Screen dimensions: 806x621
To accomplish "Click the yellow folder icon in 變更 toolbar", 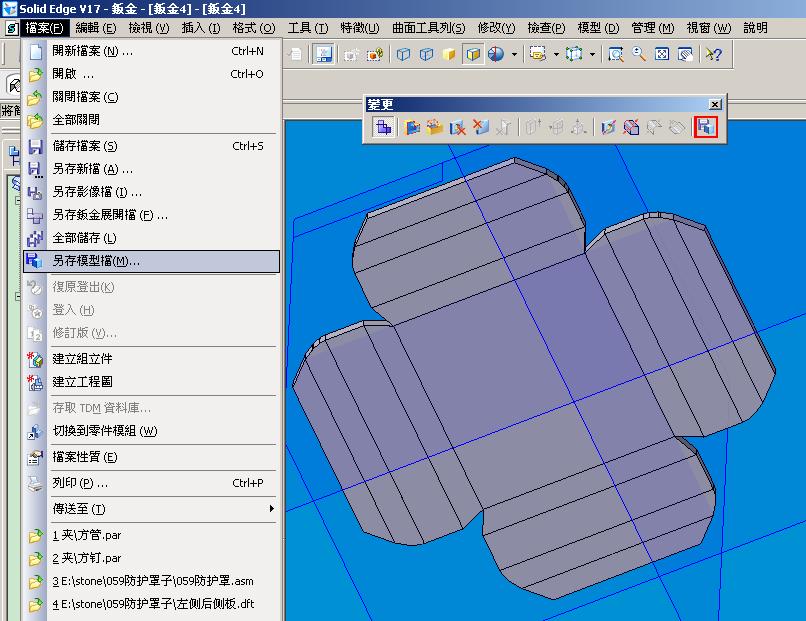I will pyautogui.click(x=435, y=127).
